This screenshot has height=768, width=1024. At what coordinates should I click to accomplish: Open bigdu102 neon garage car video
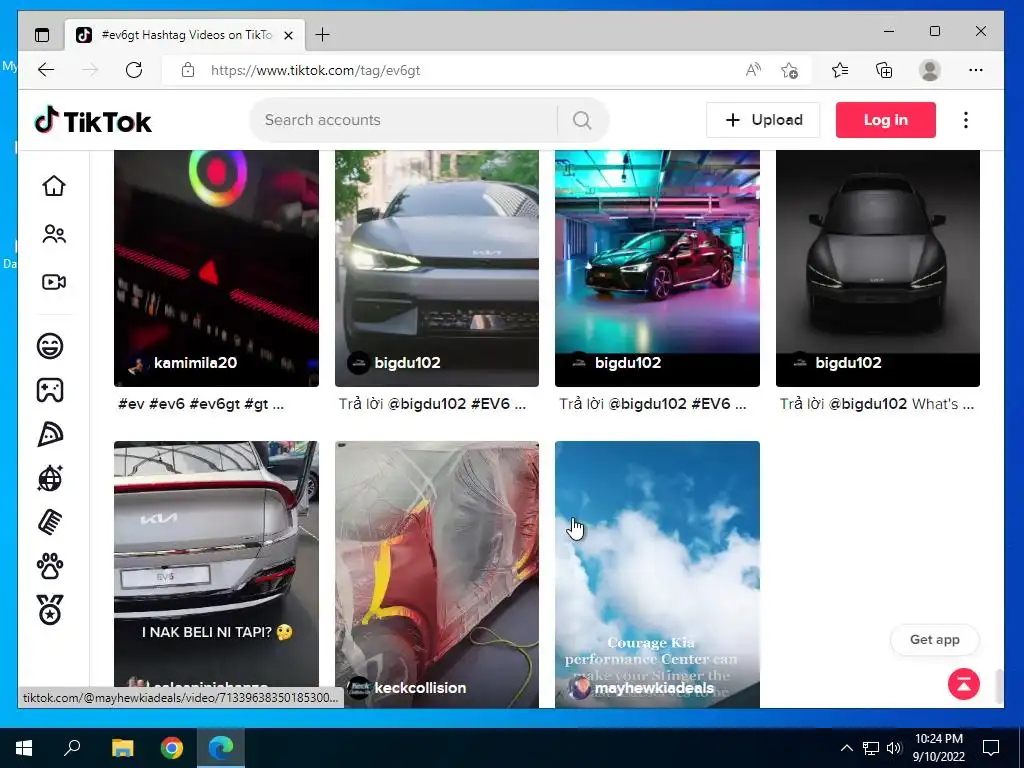pos(657,268)
